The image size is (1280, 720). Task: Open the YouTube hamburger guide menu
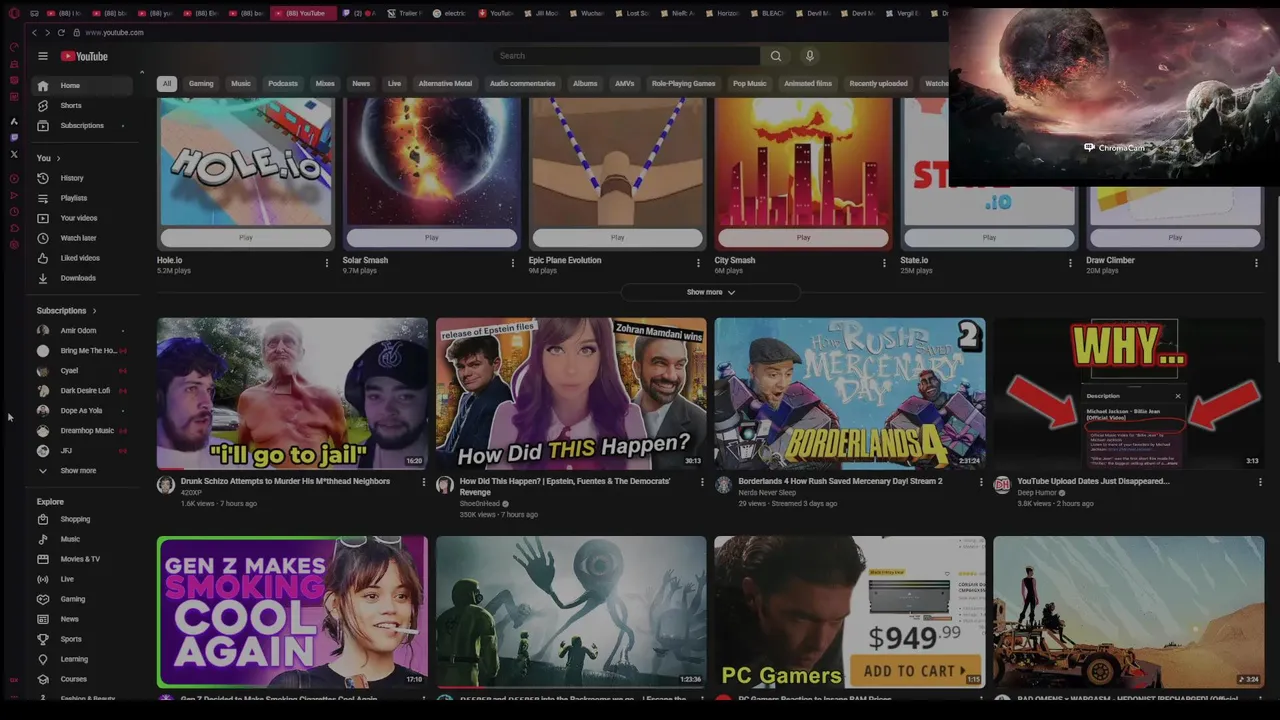[43, 56]
